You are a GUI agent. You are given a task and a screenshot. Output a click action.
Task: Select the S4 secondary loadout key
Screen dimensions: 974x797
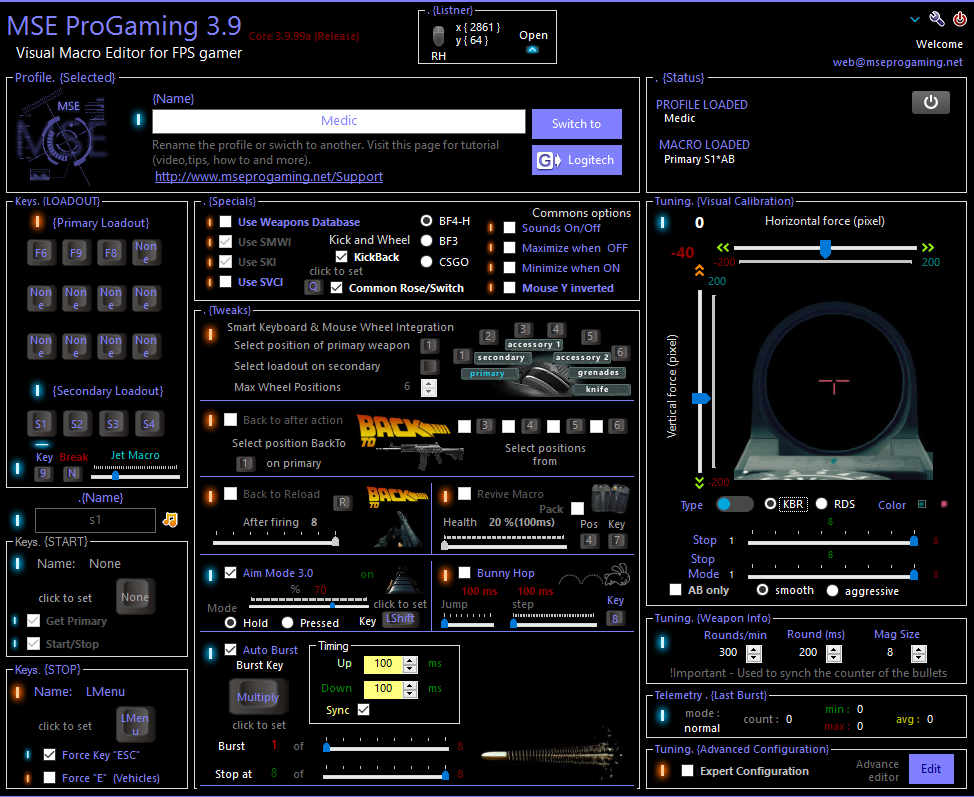click(x=149, y=424)
